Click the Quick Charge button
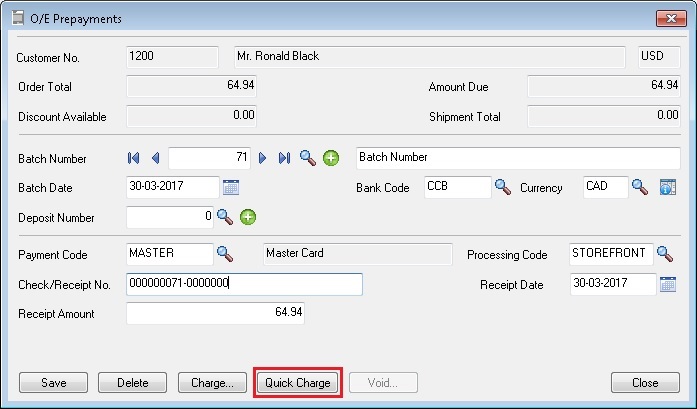697x409 pixels. point(298,383)
